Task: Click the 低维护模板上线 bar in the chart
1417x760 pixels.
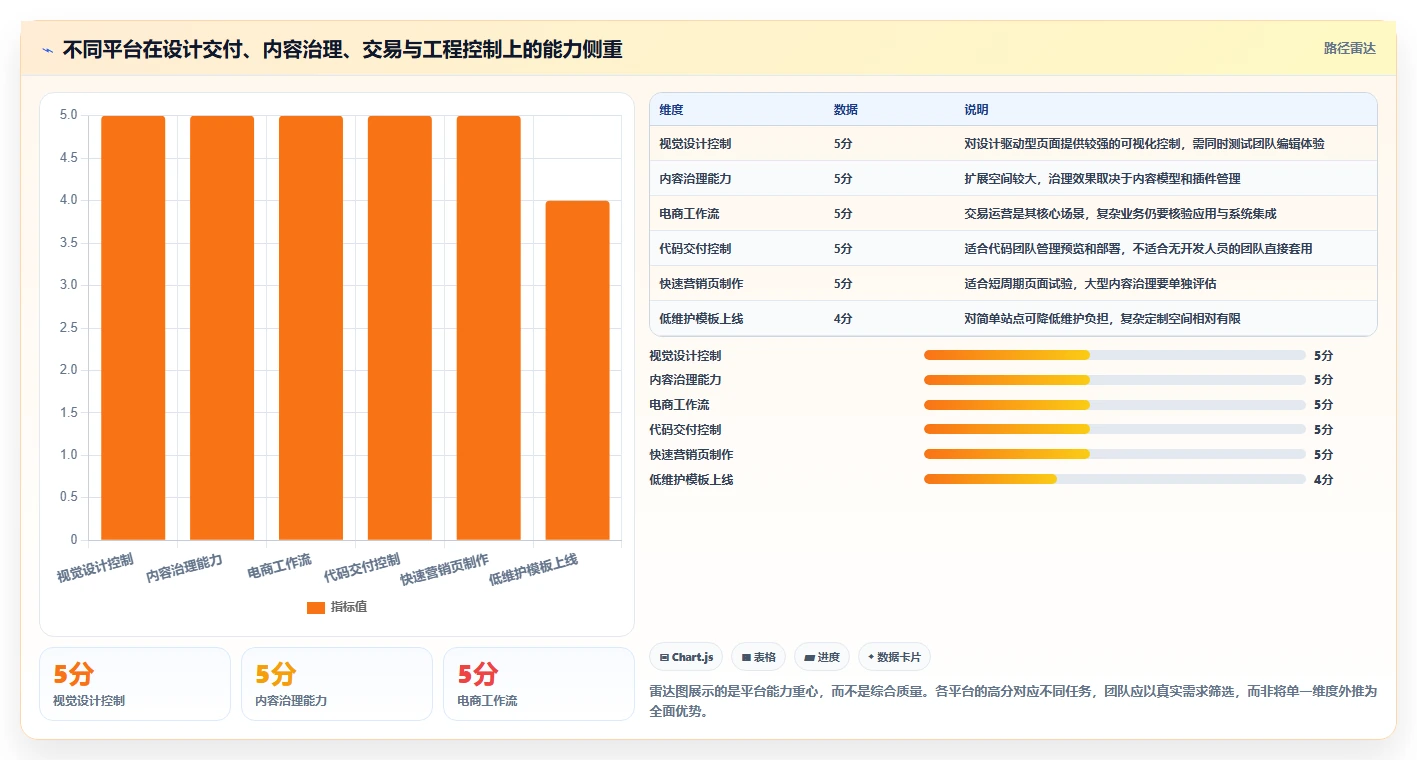Action: [x=577, y=371]
